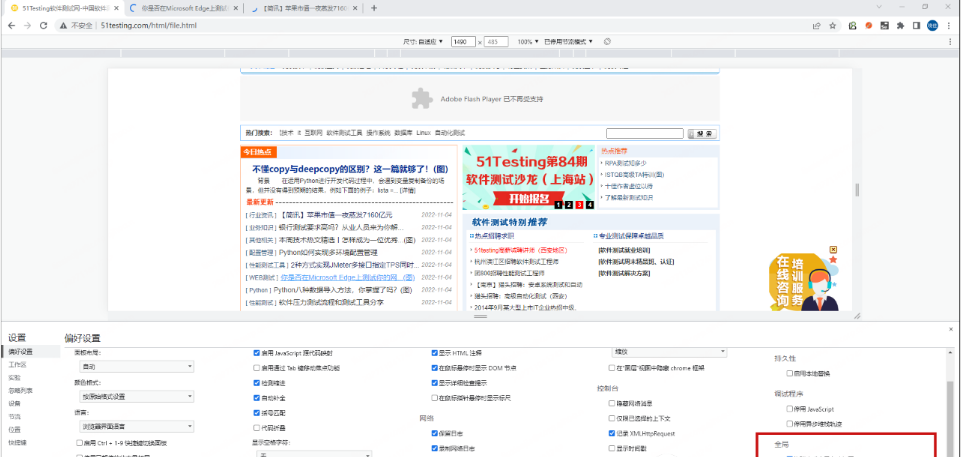
Task: Click the orange round extension icon
Action: tap(868, 26)
